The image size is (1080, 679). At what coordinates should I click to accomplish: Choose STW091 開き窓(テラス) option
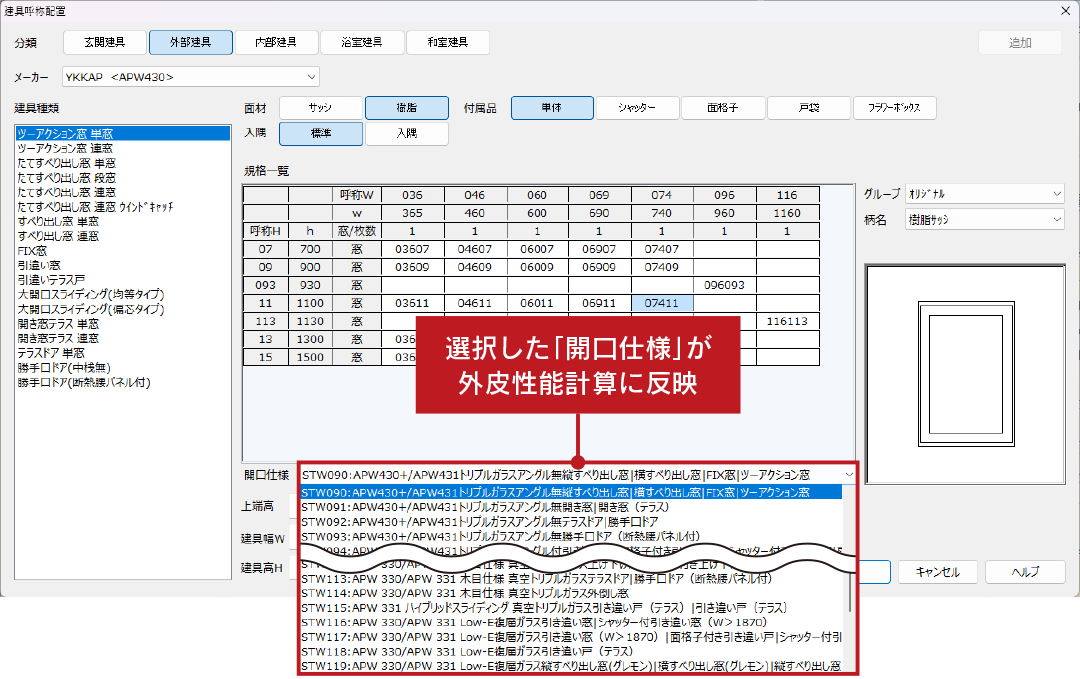pyautogui.click(x=571, y=507)
